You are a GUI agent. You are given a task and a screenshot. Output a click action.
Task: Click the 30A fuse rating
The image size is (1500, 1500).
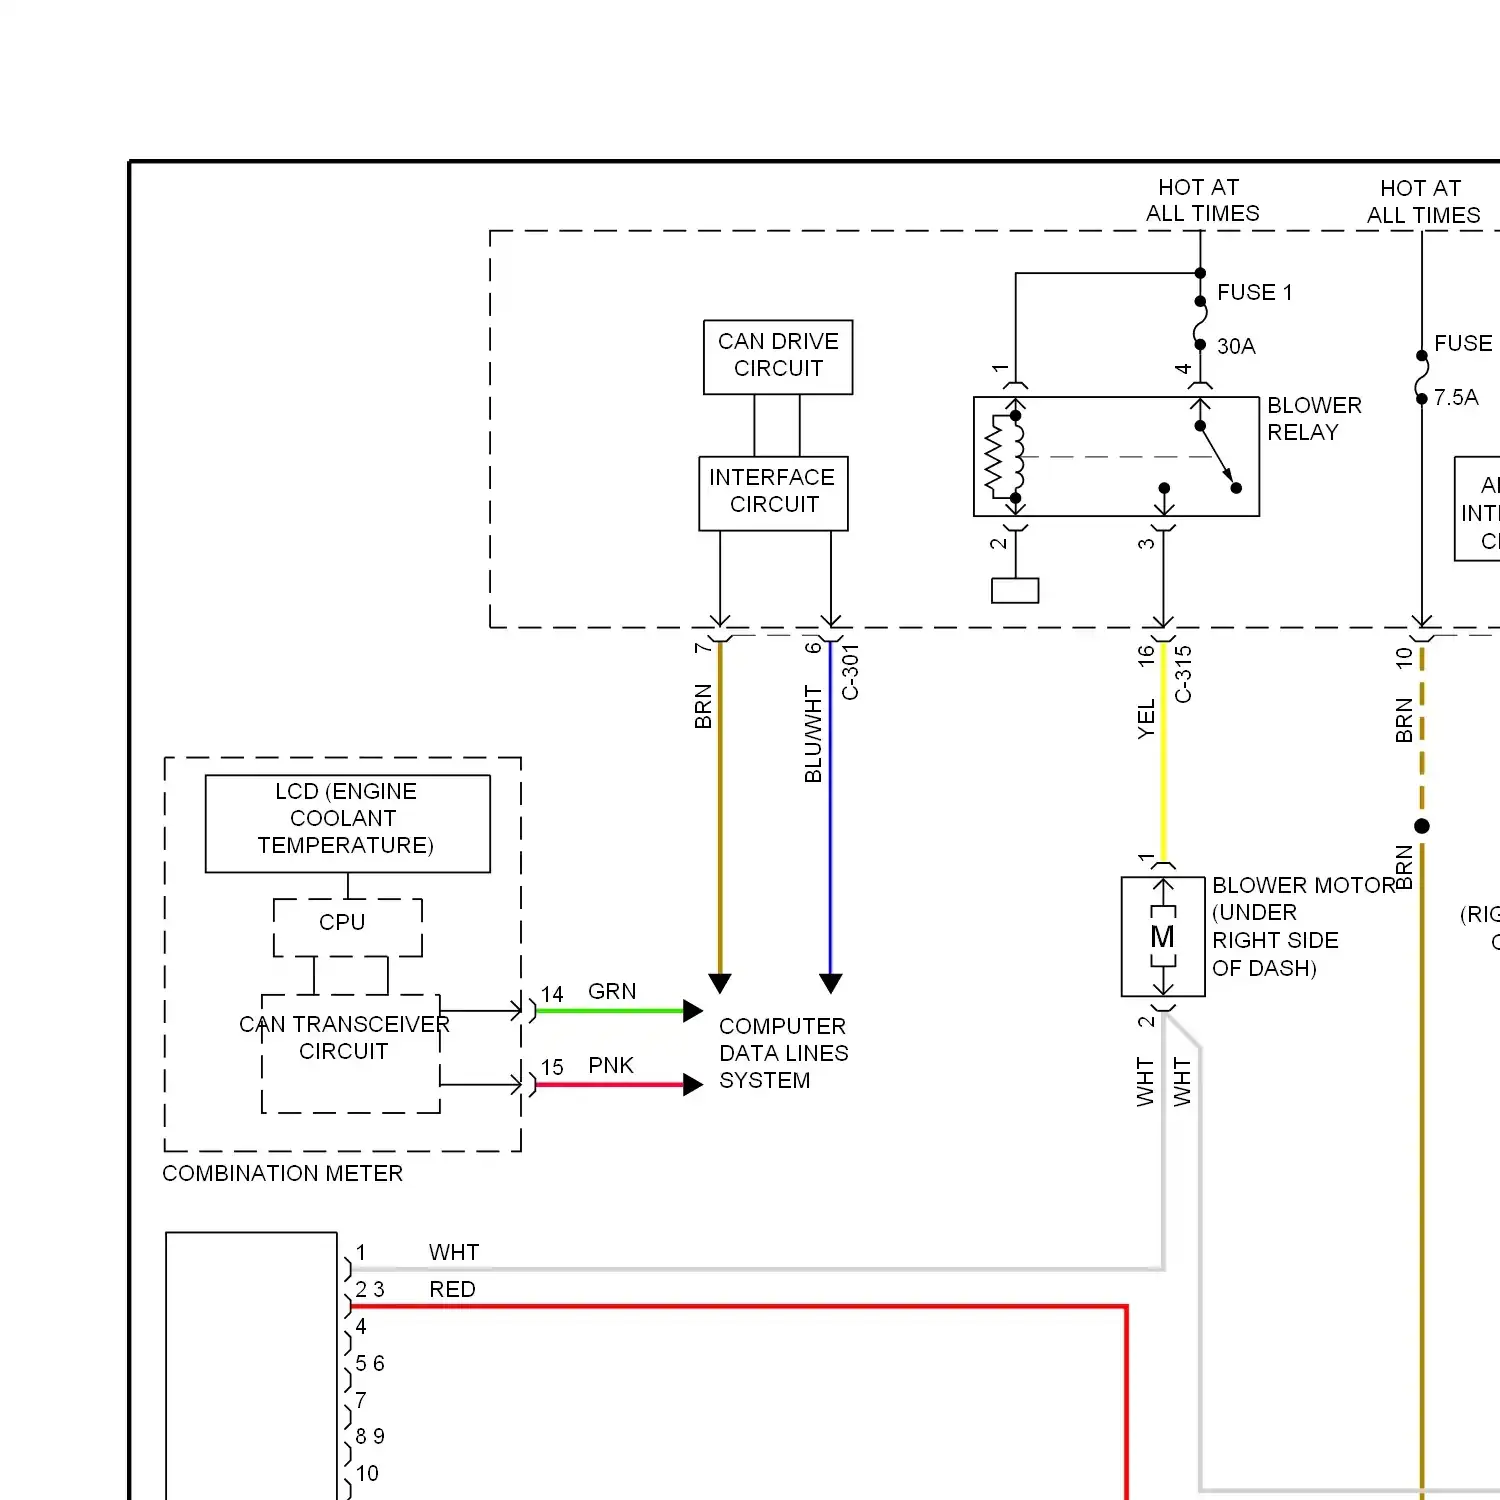pyautogui.click(x=1236, y=347)
